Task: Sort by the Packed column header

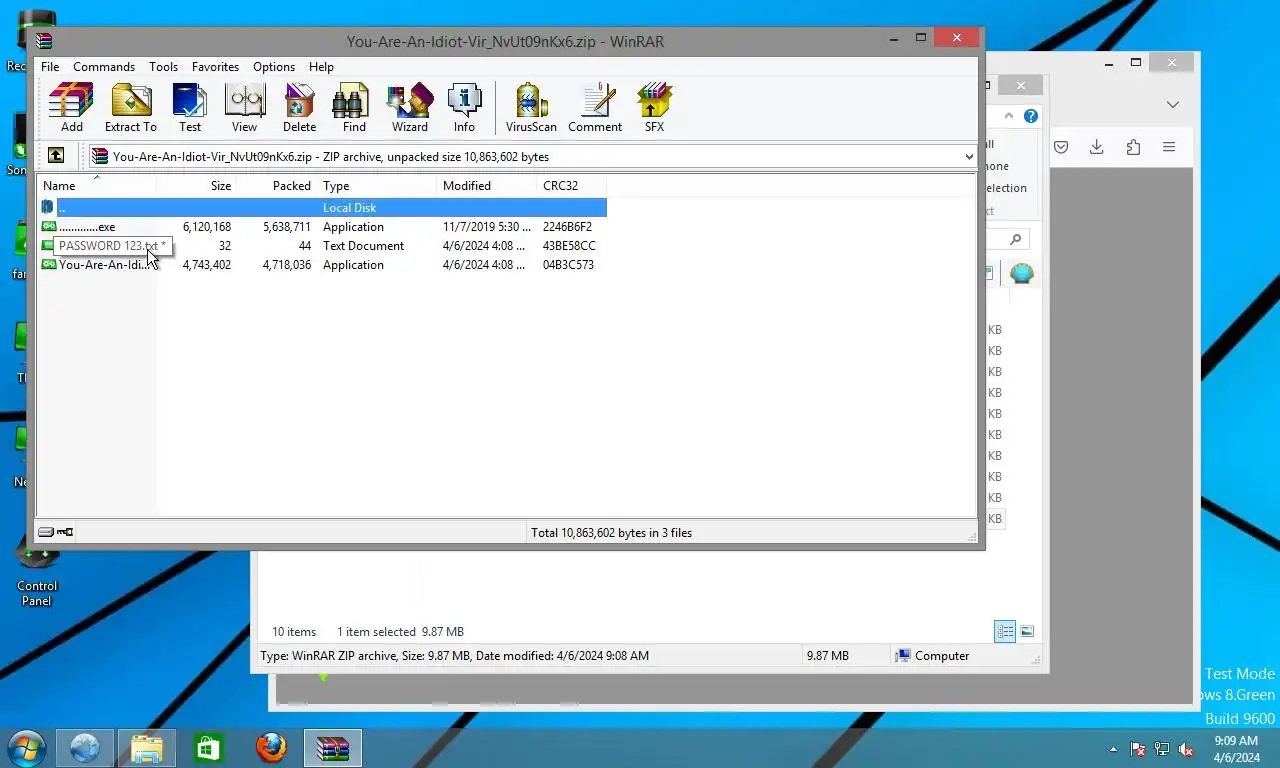Action: pyautogui.click(x=276, y=185)
